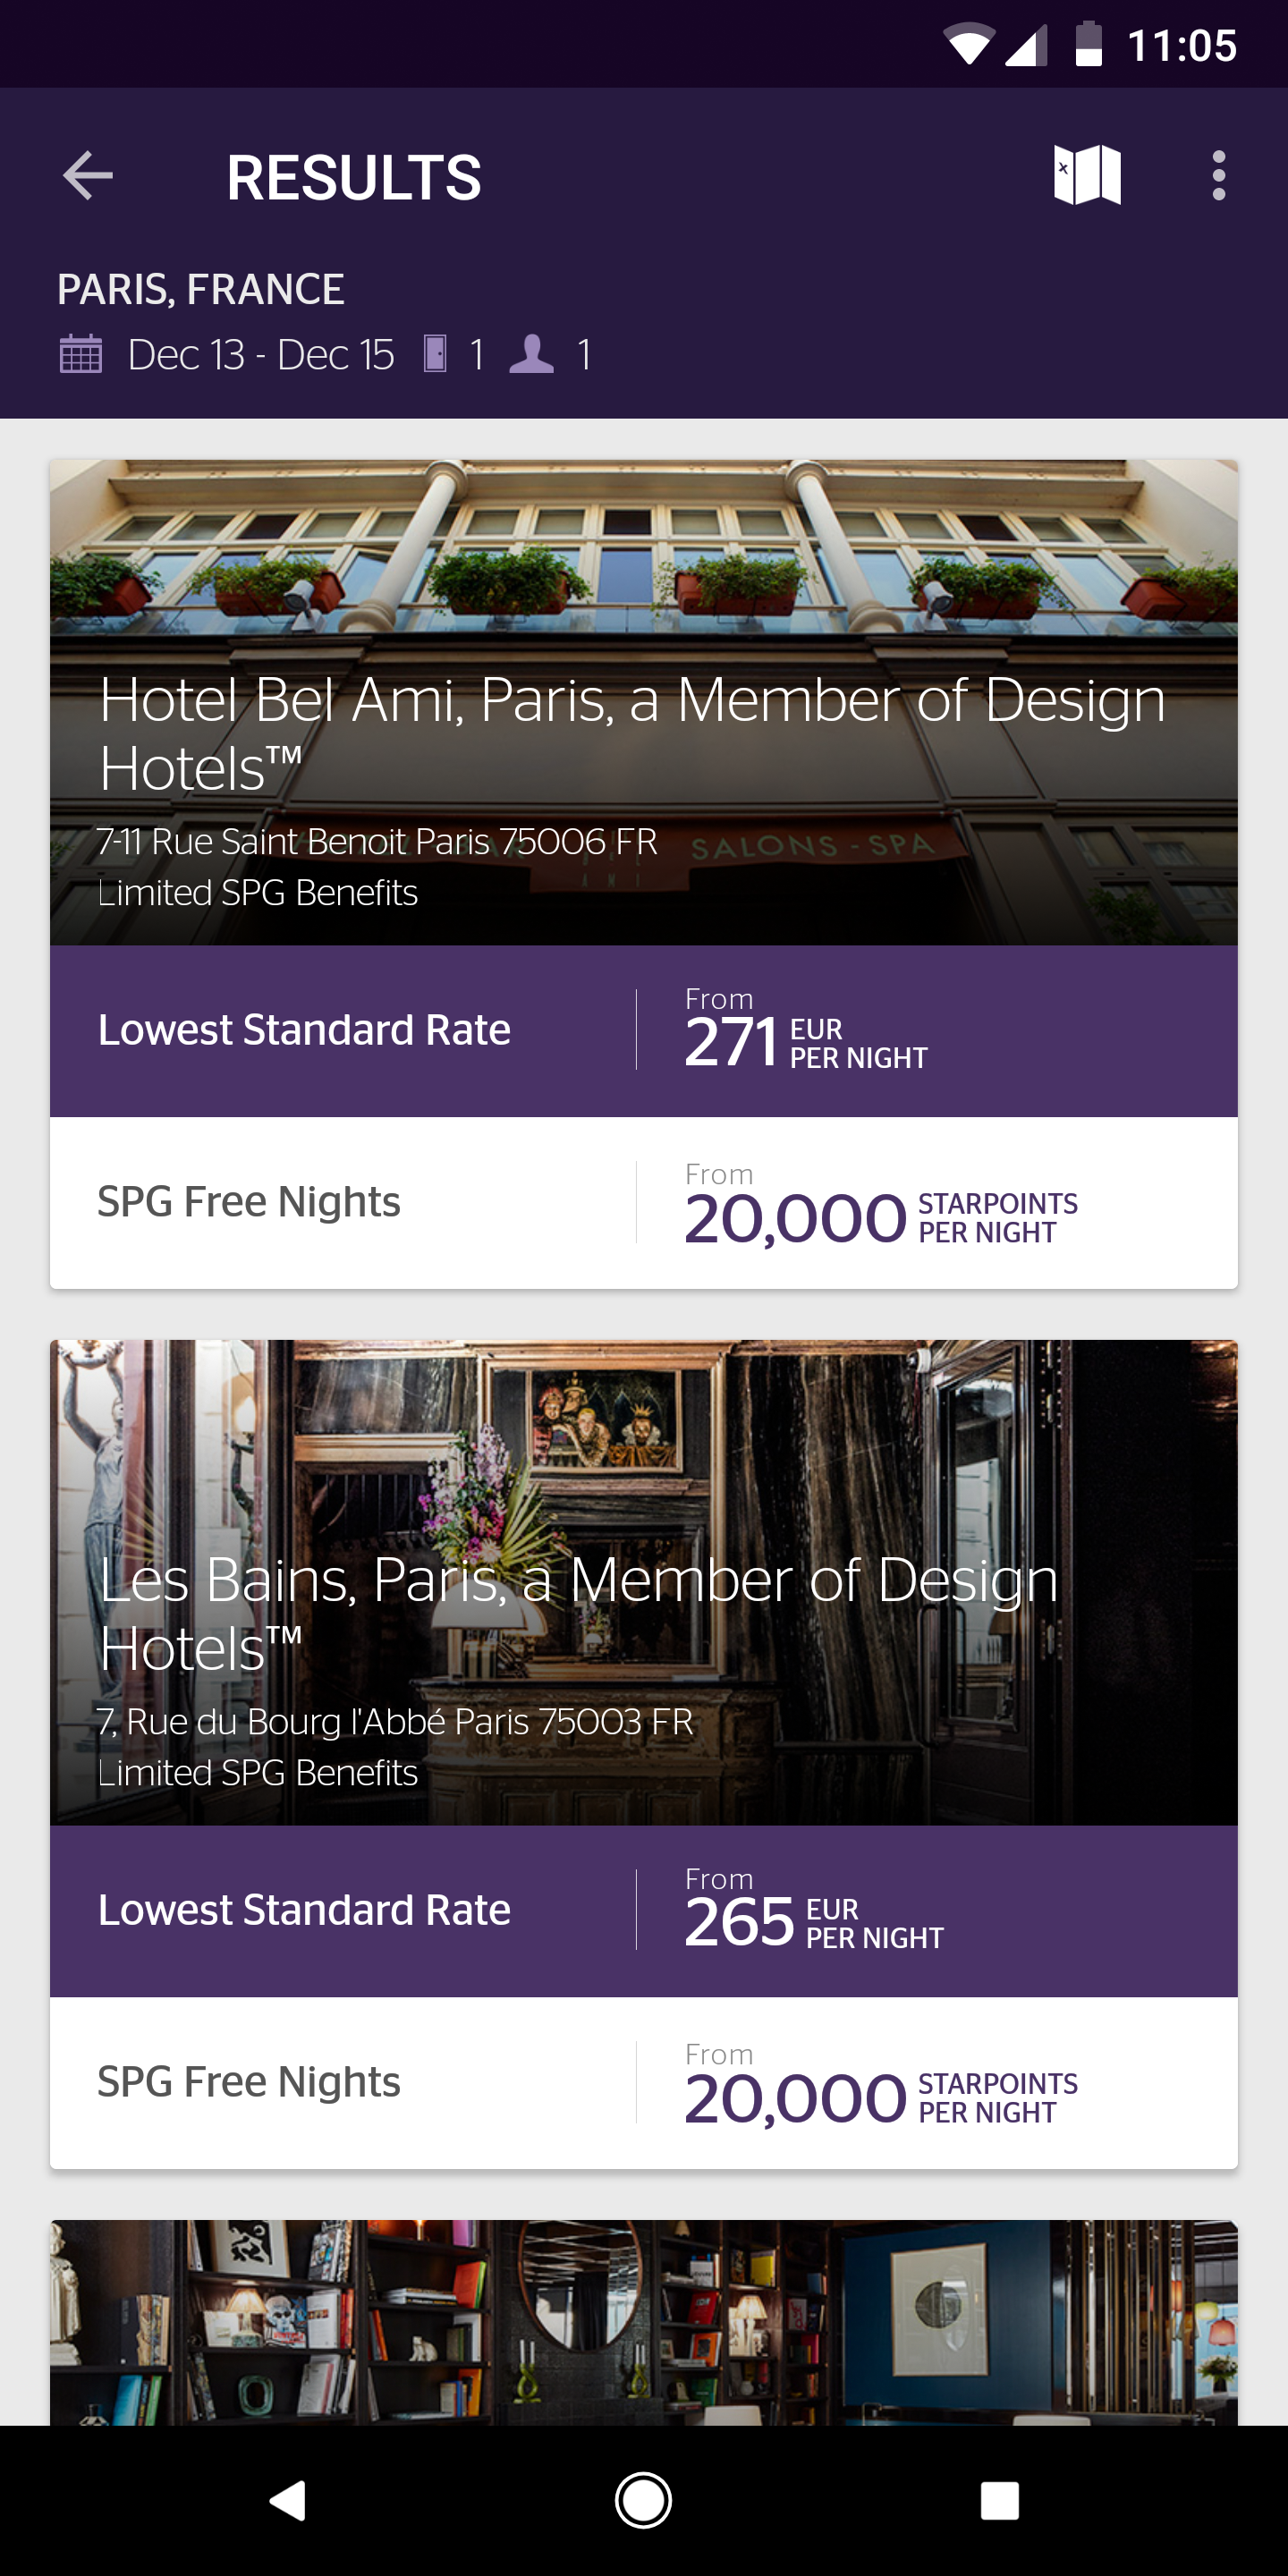
Task: Tap the calendar icon beside the dates
Action: click(x=81, y=355)
